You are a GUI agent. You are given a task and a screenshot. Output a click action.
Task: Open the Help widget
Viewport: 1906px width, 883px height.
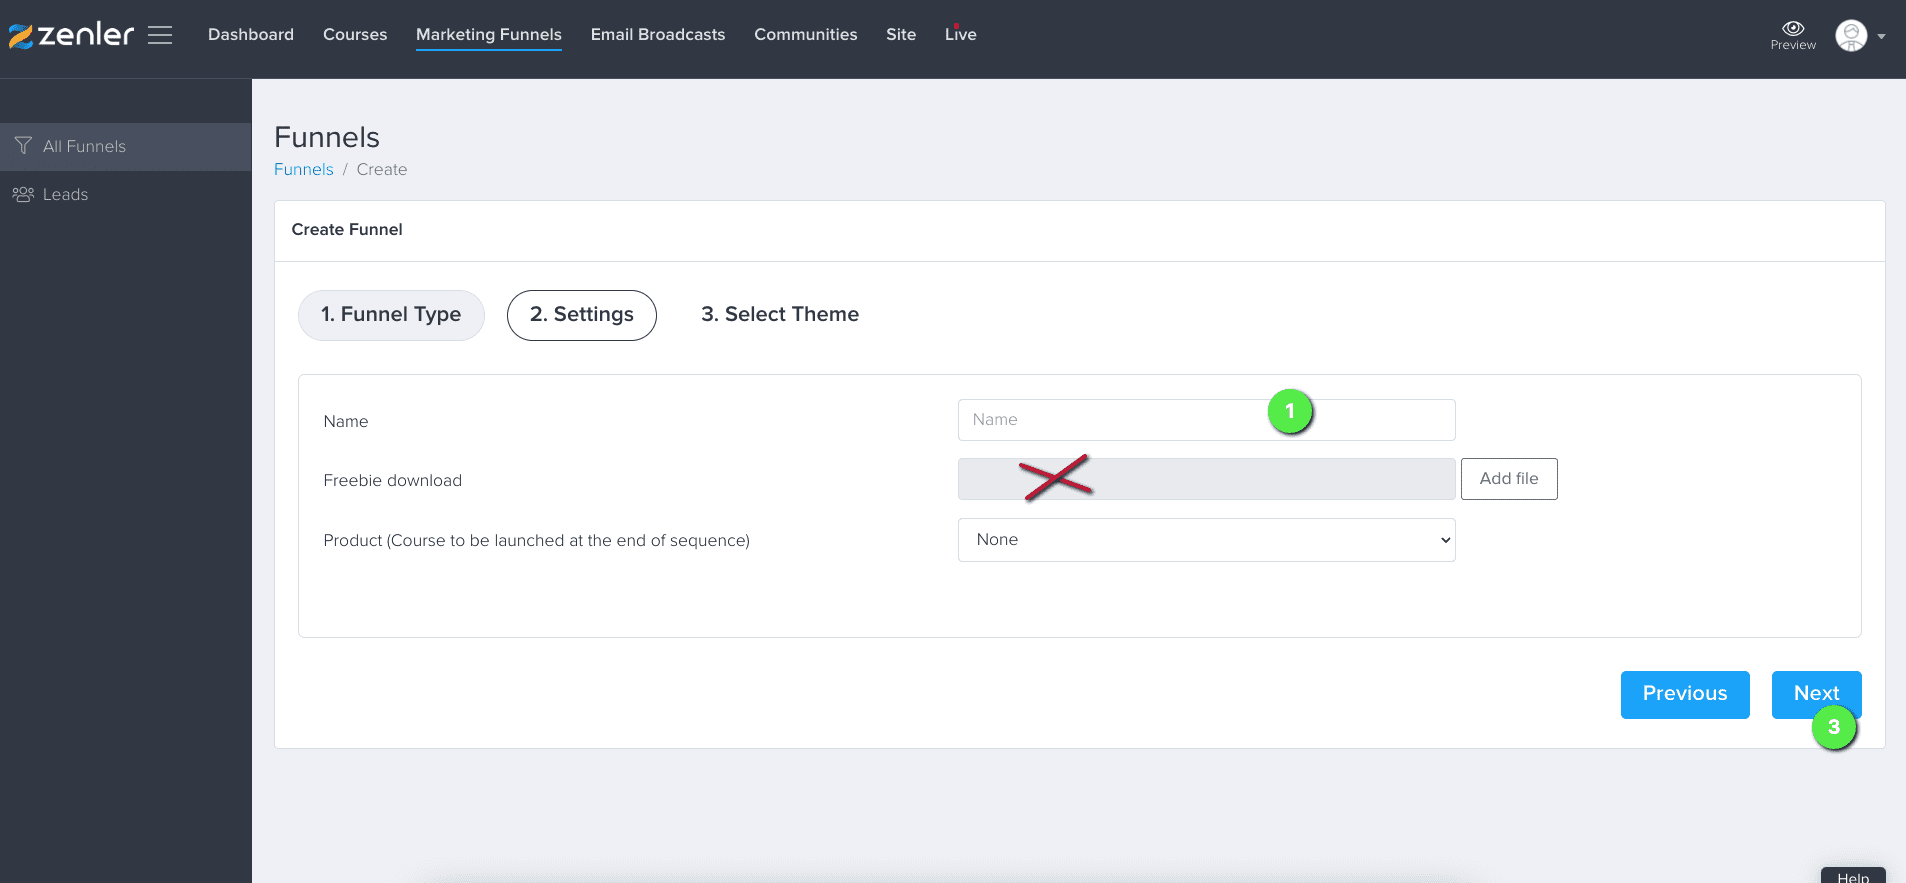[x=1852, y=876]
